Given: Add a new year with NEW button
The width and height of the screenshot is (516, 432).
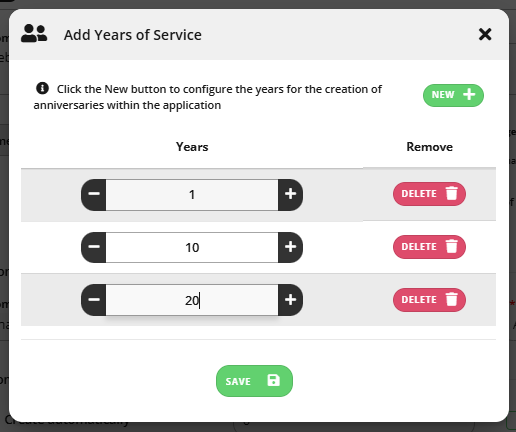Looking at the screenshot, I should pos(453,95).
